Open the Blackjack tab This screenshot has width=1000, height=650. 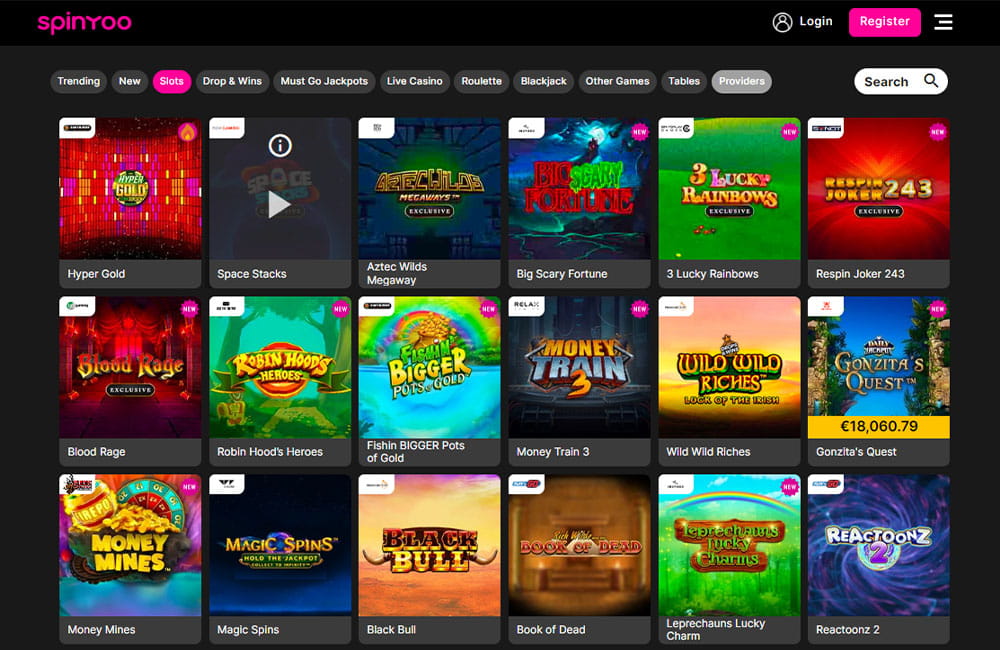(543, 81)
